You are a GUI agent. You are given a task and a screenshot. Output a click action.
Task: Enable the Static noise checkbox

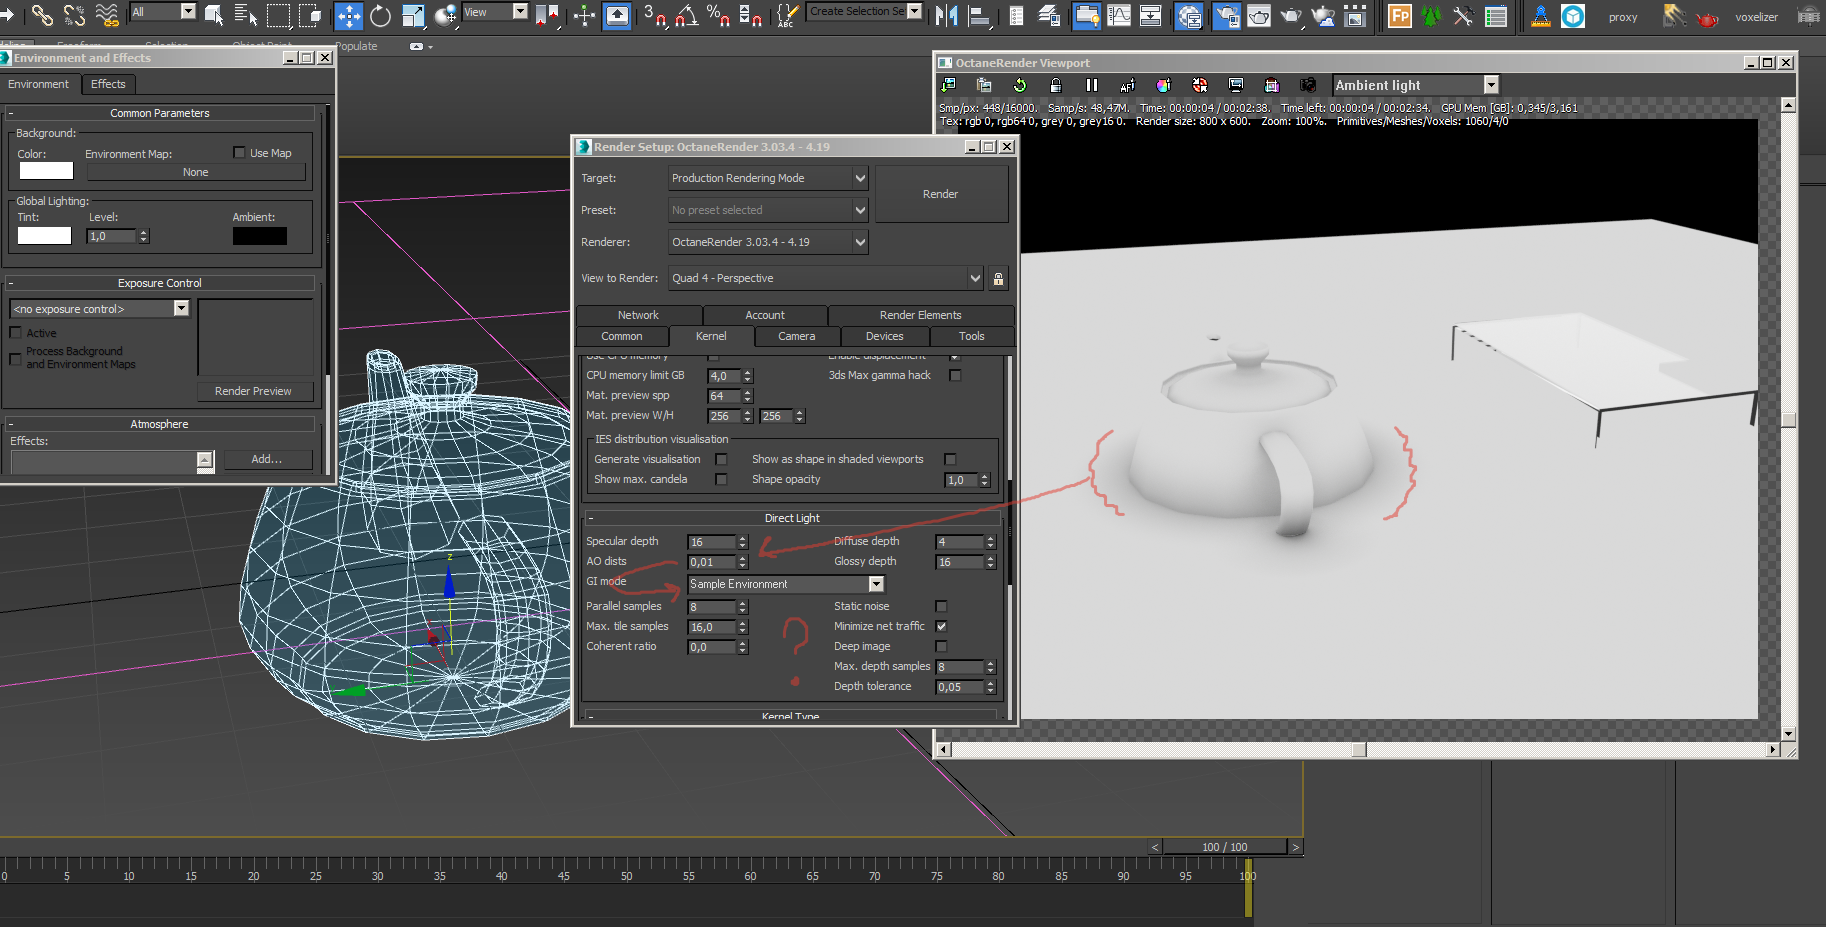[941, 606]
